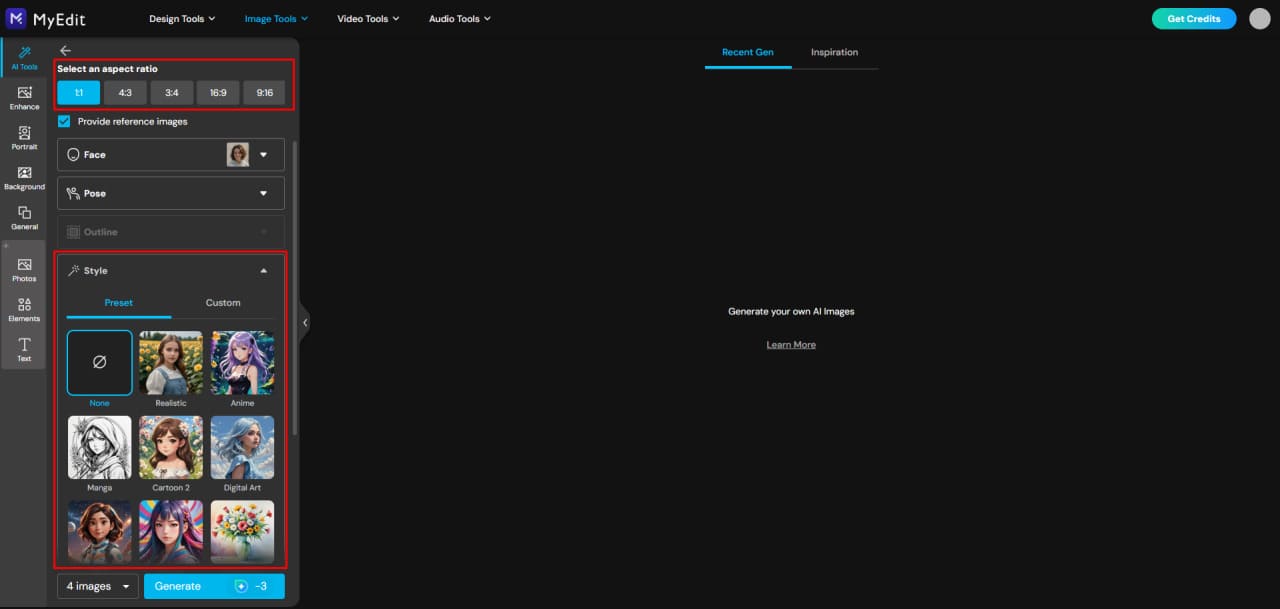Select the colorful rainbow-hair girl style thumbnail
This screenshot has height=609, width=1280.
point(171,531)
